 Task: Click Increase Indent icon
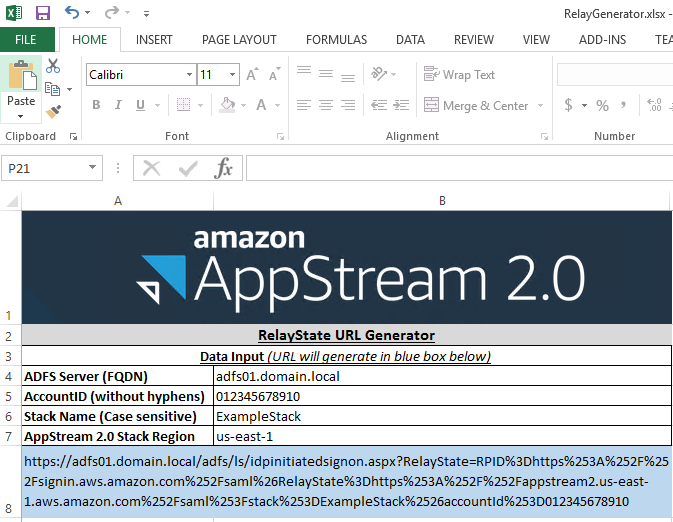pyautogui.click(x=401, y=105)
